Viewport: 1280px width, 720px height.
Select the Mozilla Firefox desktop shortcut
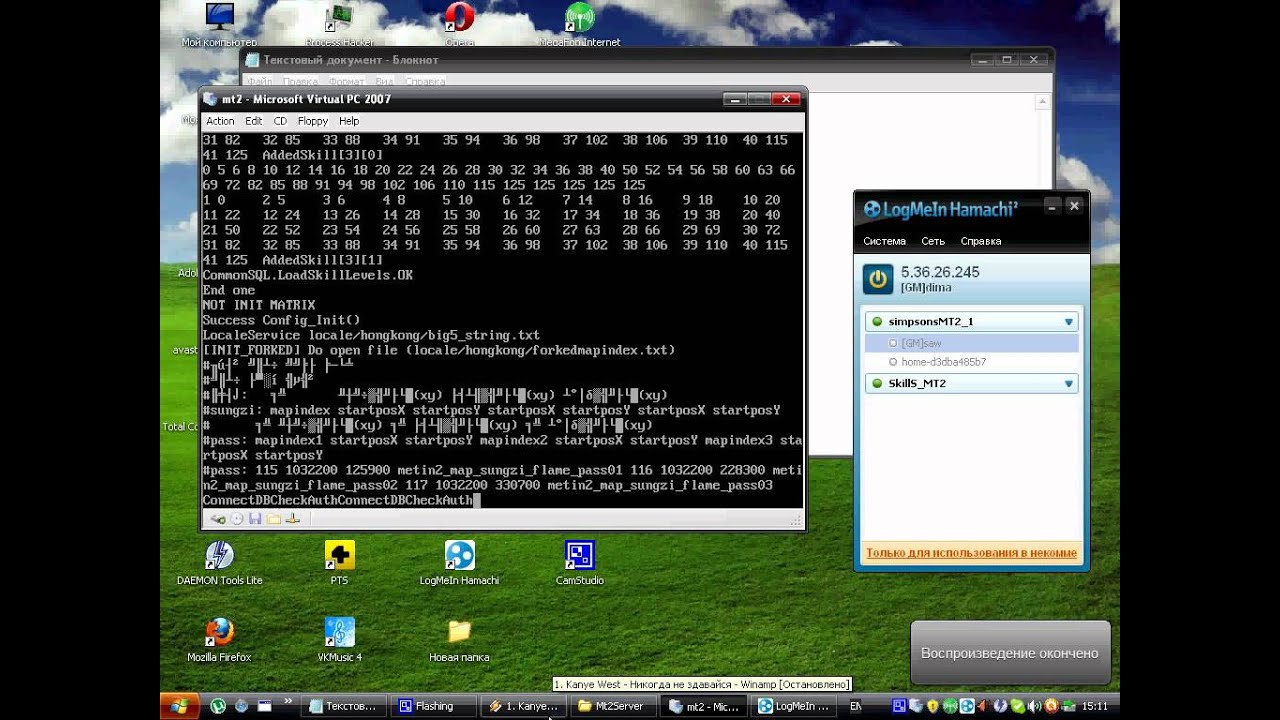[219, 640]
